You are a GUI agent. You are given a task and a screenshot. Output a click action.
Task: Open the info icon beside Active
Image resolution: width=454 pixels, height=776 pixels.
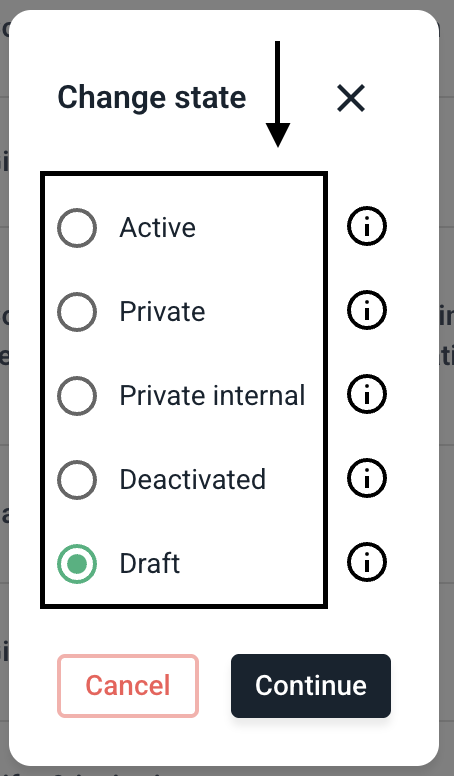(x=366, y=227)
